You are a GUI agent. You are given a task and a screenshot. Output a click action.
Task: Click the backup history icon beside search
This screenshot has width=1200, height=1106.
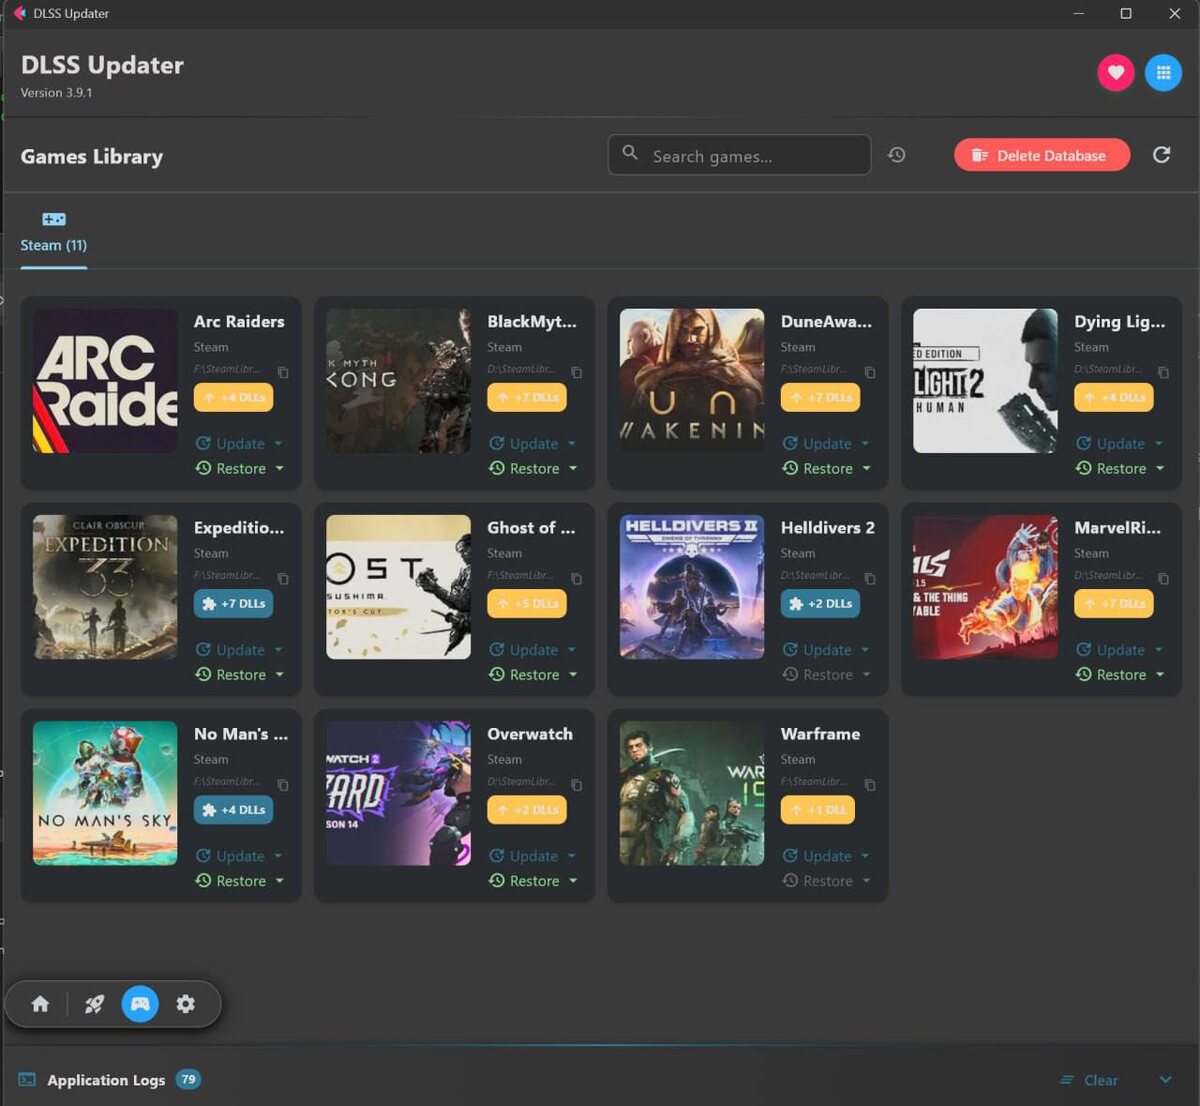click(897, 155)
